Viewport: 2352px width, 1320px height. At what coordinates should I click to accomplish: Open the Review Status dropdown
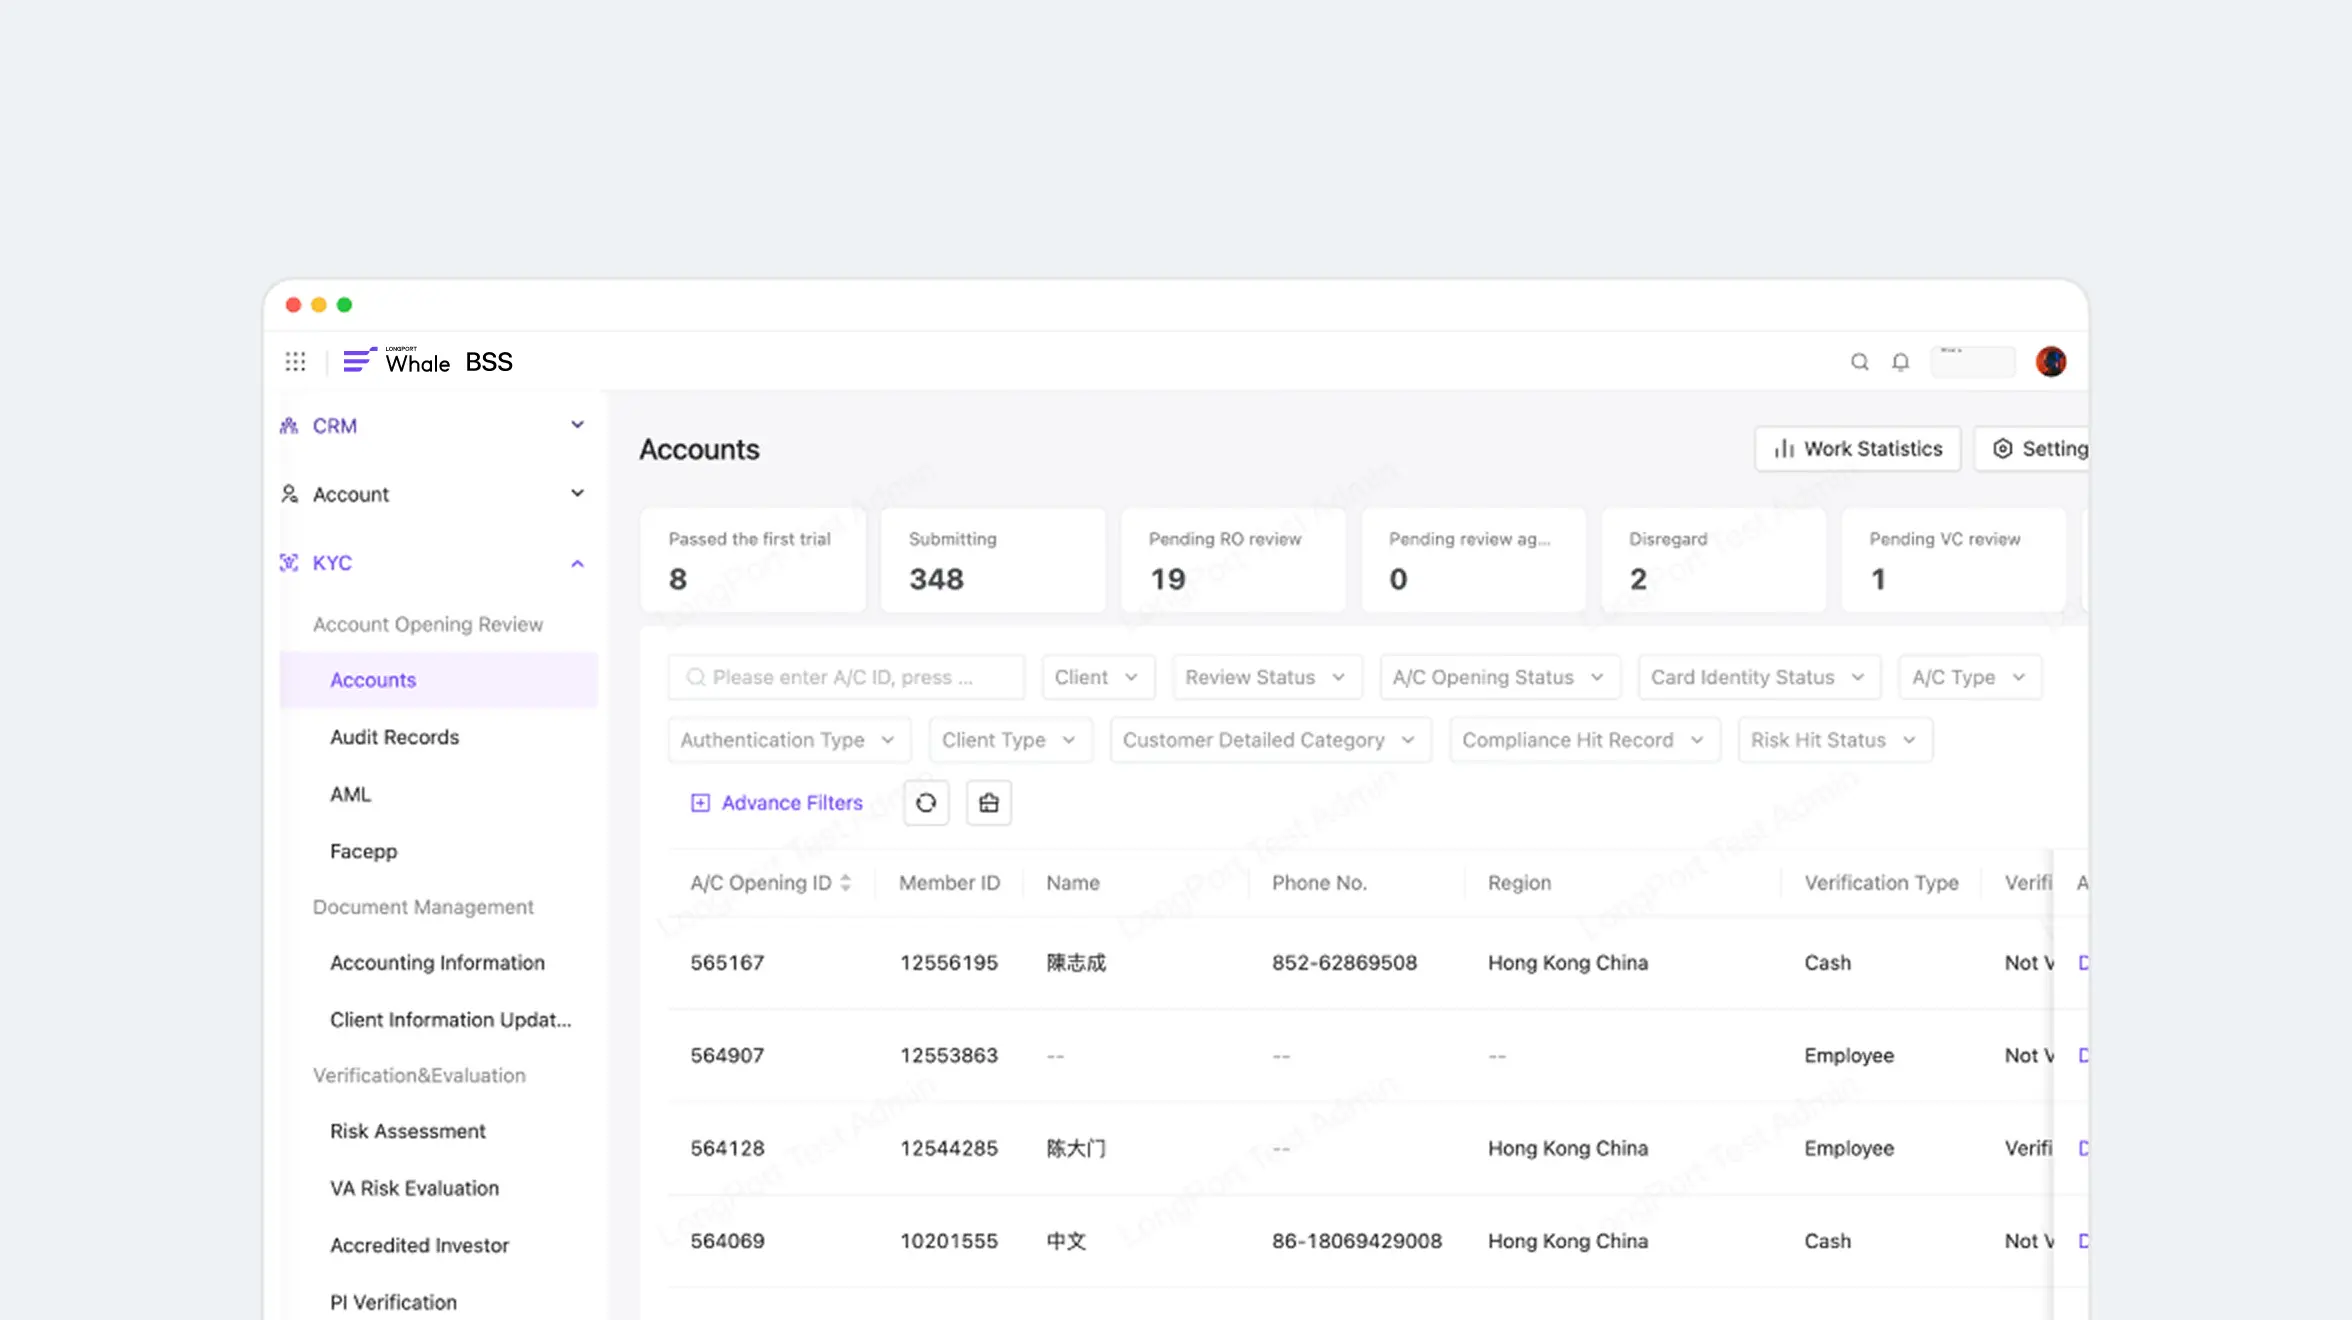(1265, 677)
